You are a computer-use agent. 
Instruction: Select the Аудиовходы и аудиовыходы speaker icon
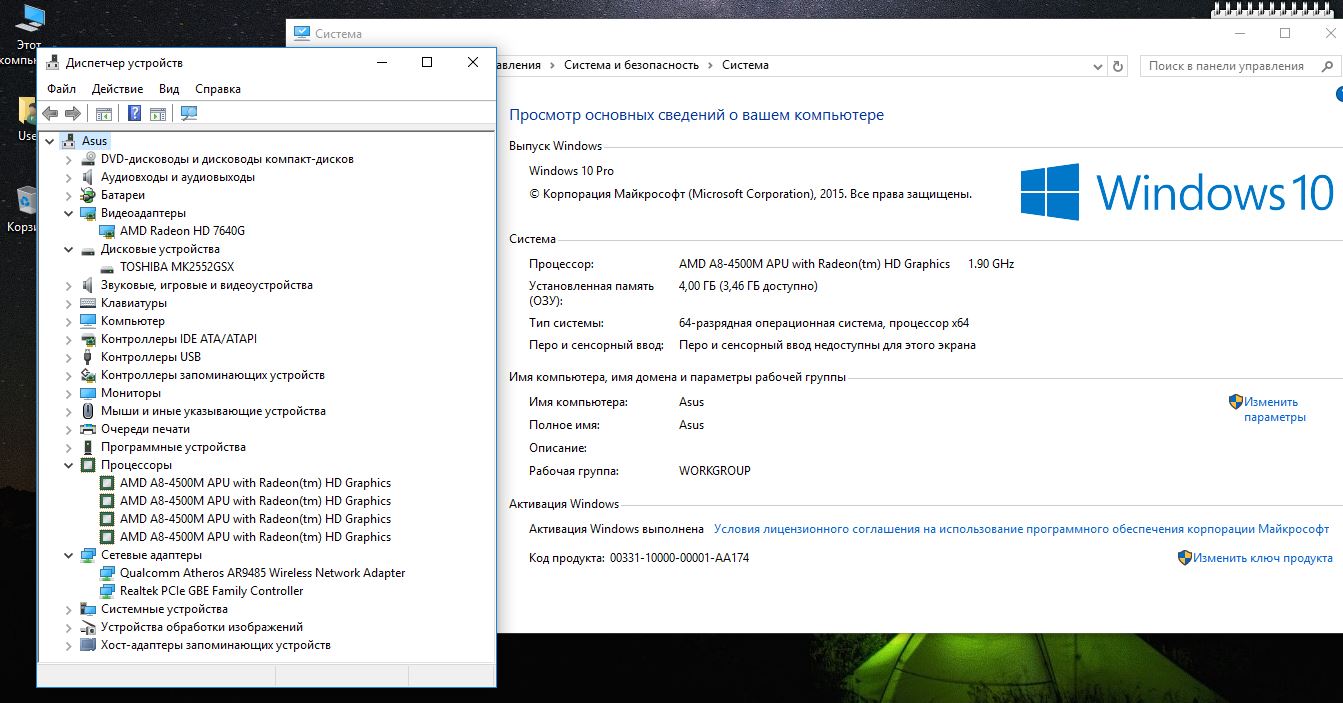coord(88,177)
